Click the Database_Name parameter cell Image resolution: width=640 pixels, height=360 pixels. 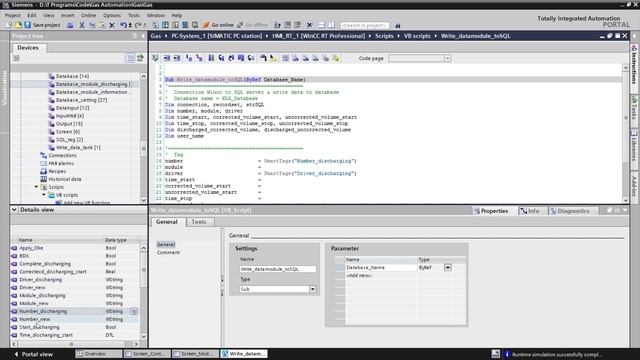pyautogui.click(x=381, y=268)
